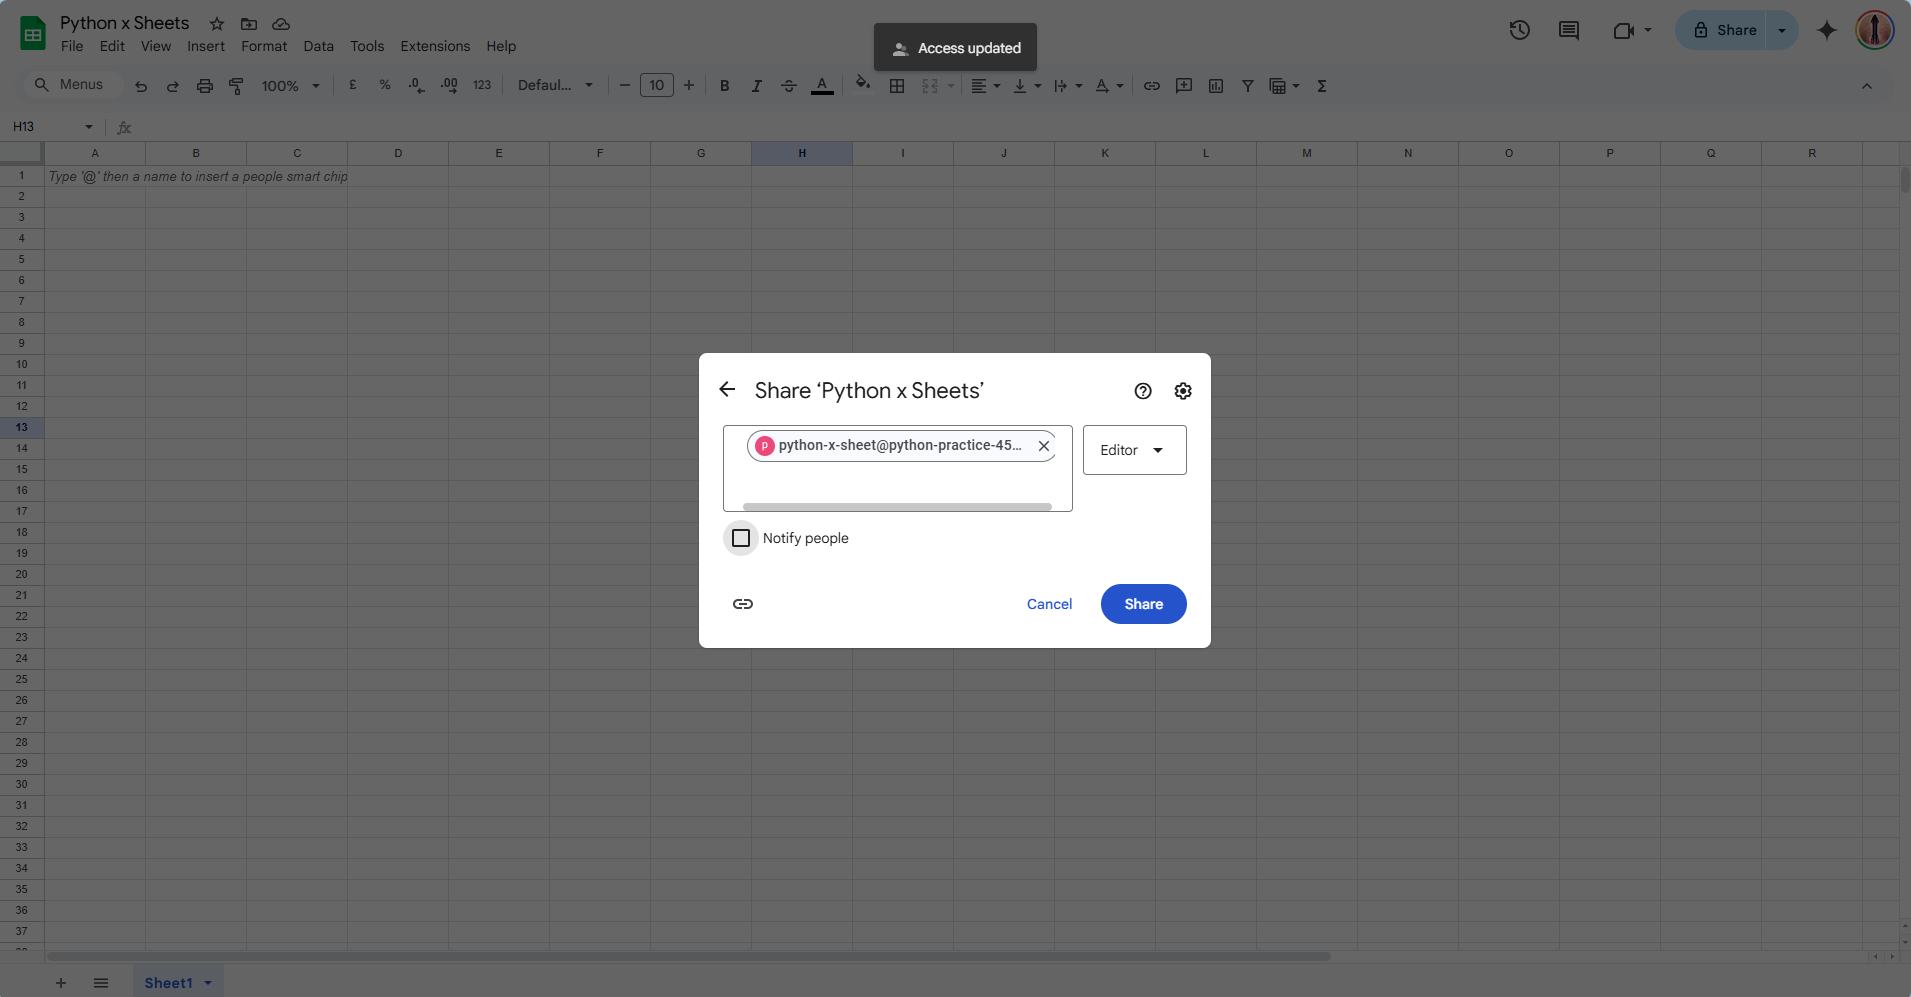Screen dimensions: 1911x997
Task: Open horizontal align dropdown
Action: (986, 86)
